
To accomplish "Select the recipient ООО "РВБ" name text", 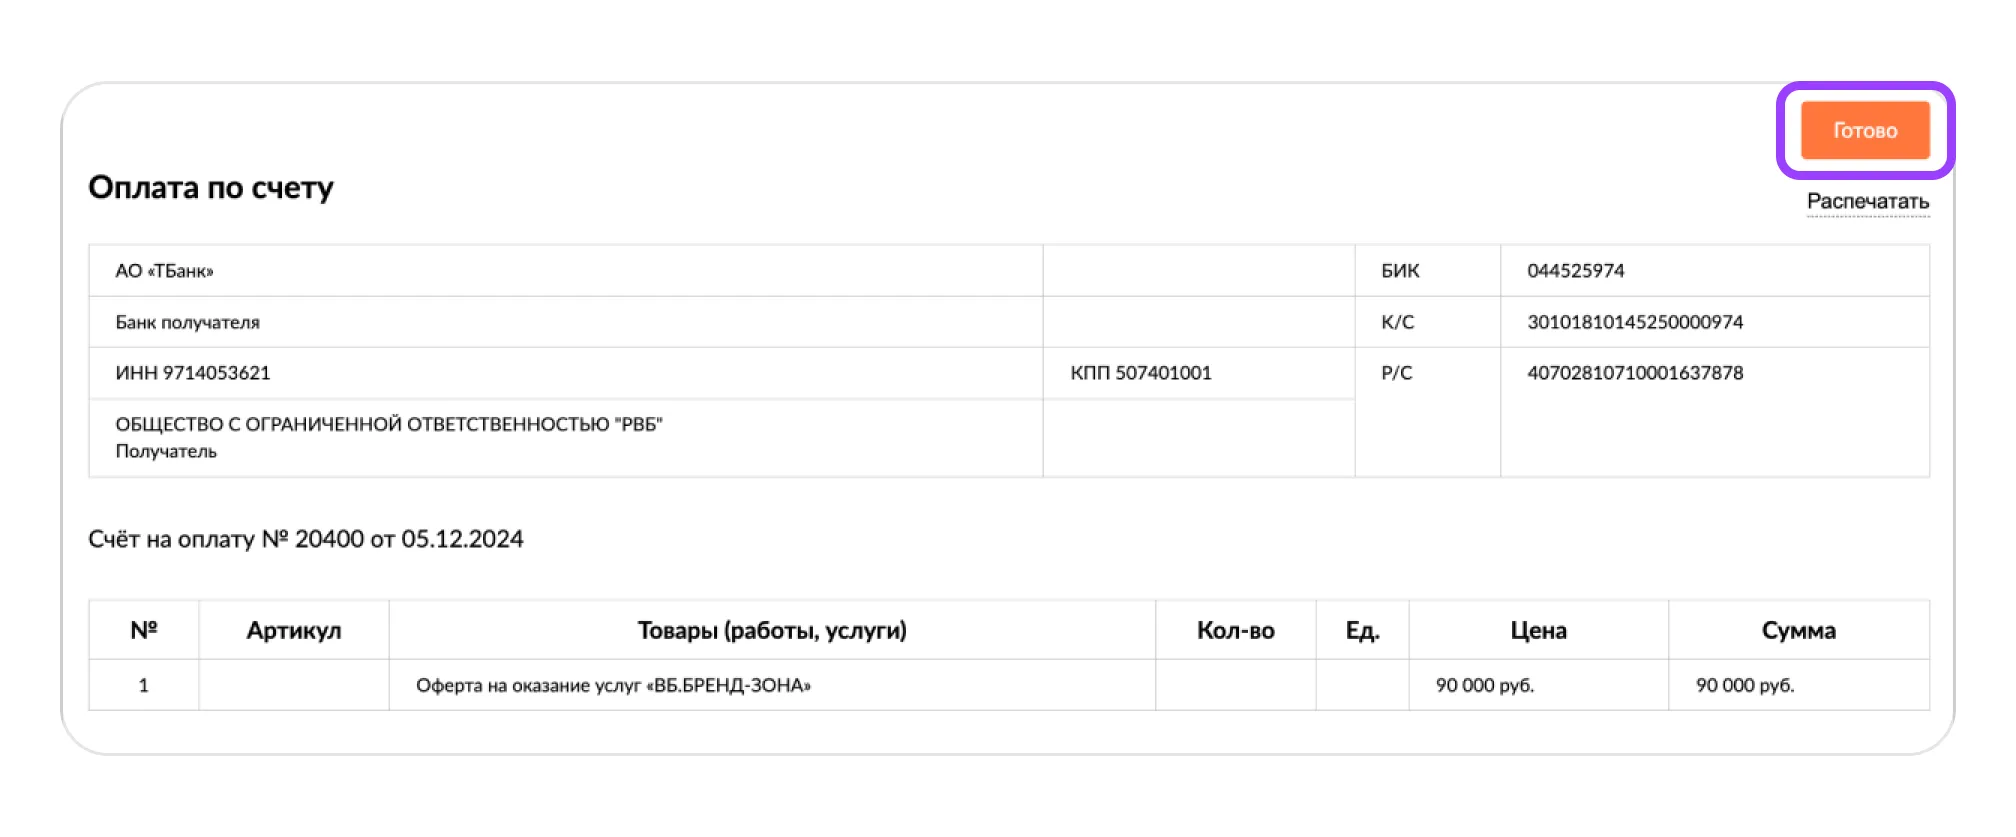I will [389, 424].
